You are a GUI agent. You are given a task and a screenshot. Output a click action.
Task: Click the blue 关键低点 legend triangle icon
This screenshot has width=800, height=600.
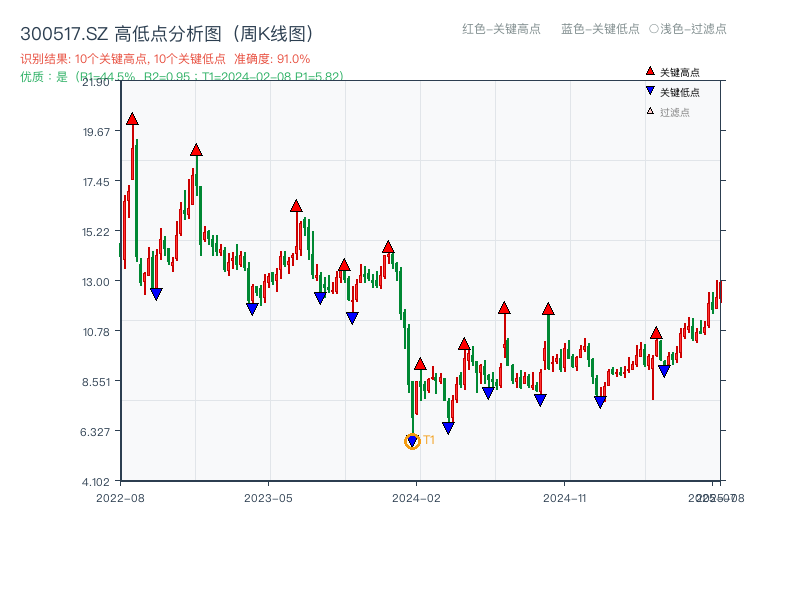[x=650, y=91]
